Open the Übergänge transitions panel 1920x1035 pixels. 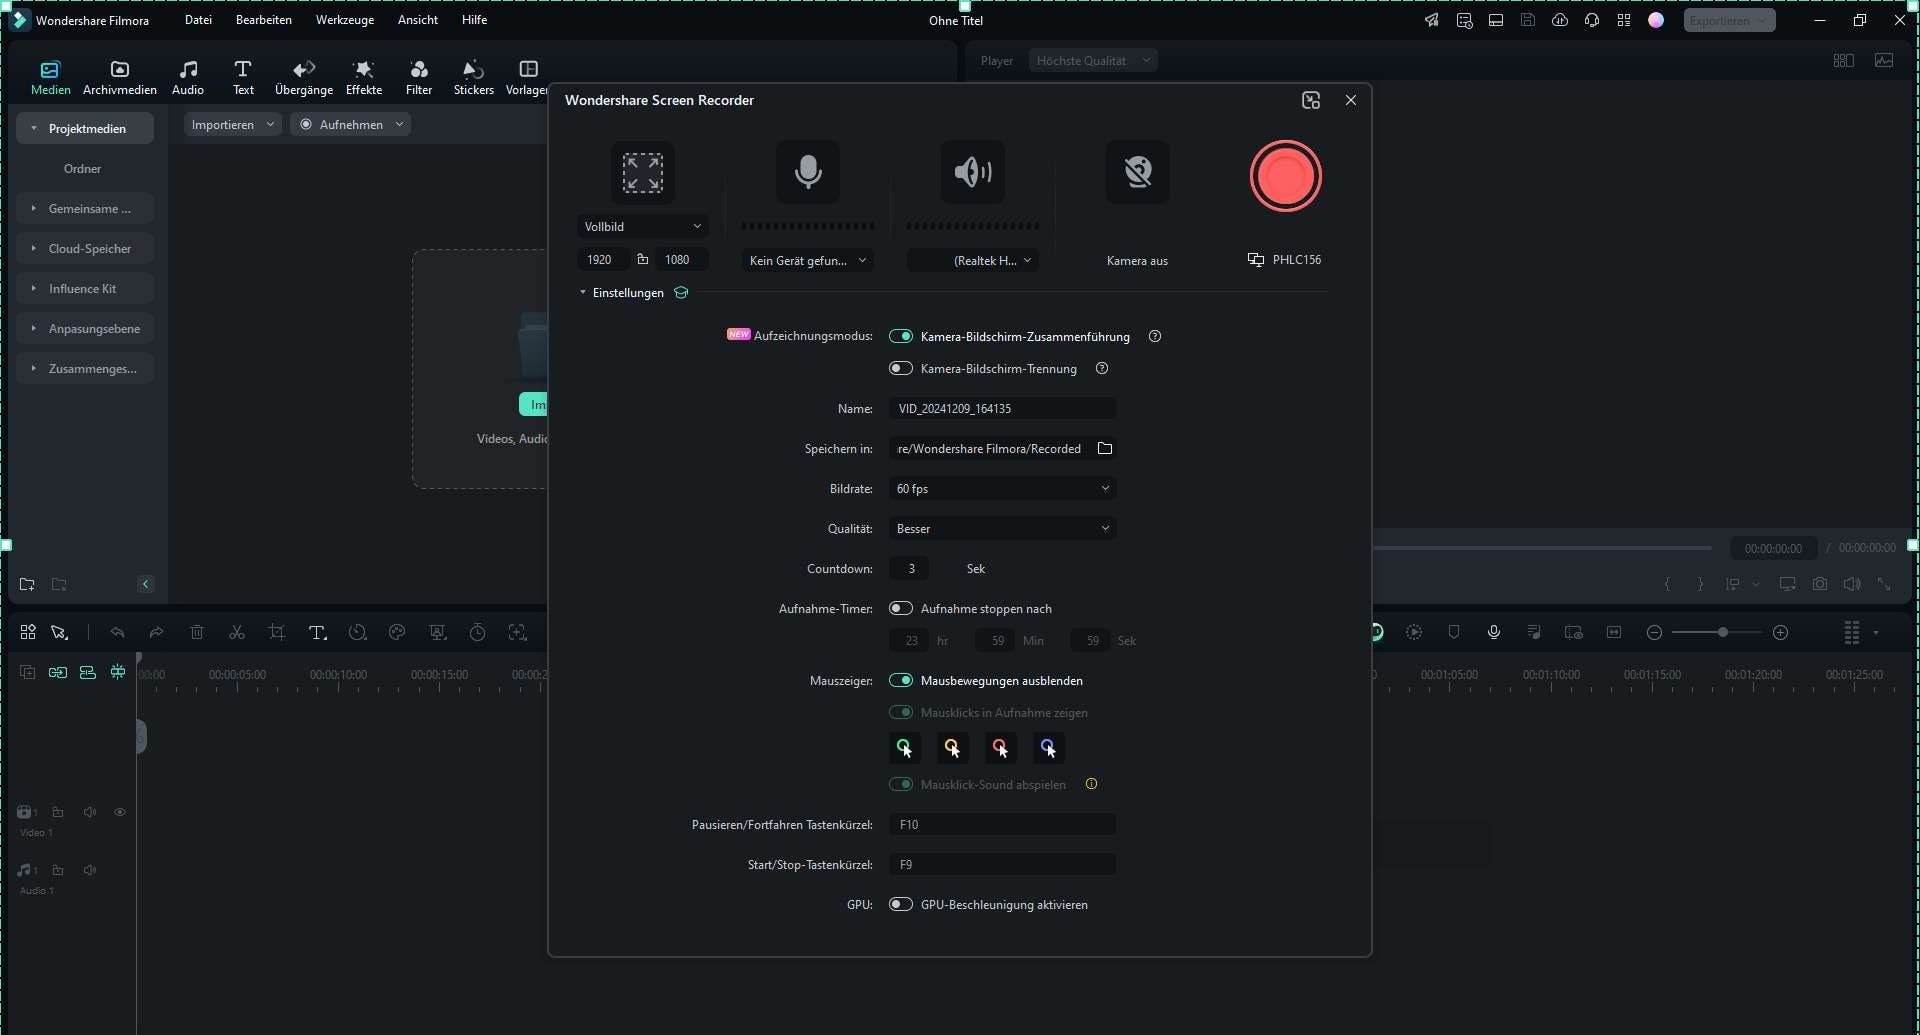304,78
